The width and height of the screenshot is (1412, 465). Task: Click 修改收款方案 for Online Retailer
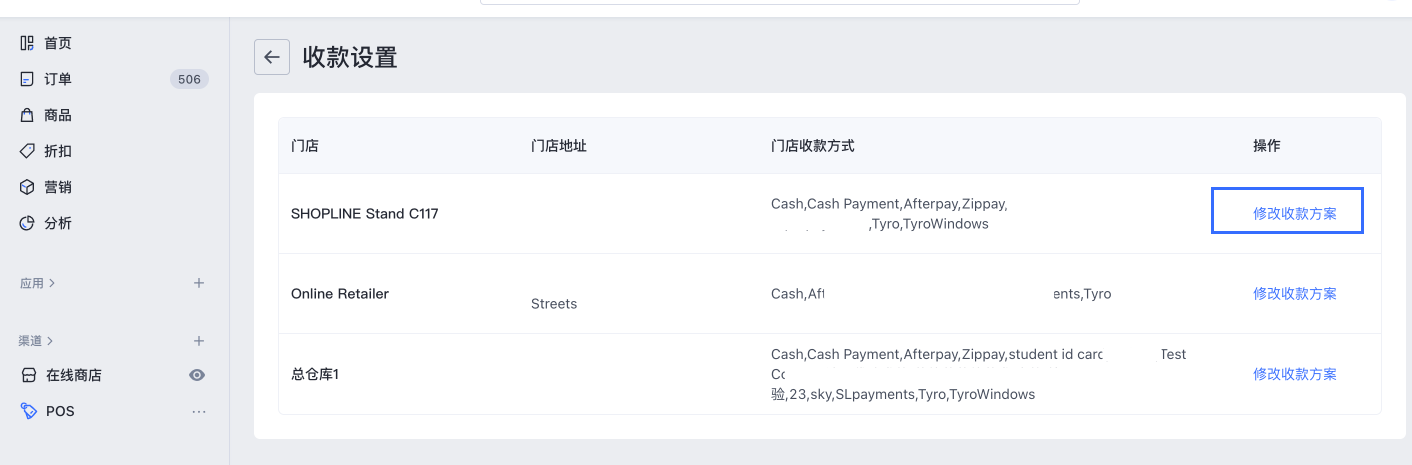[x=1294, y=293]
